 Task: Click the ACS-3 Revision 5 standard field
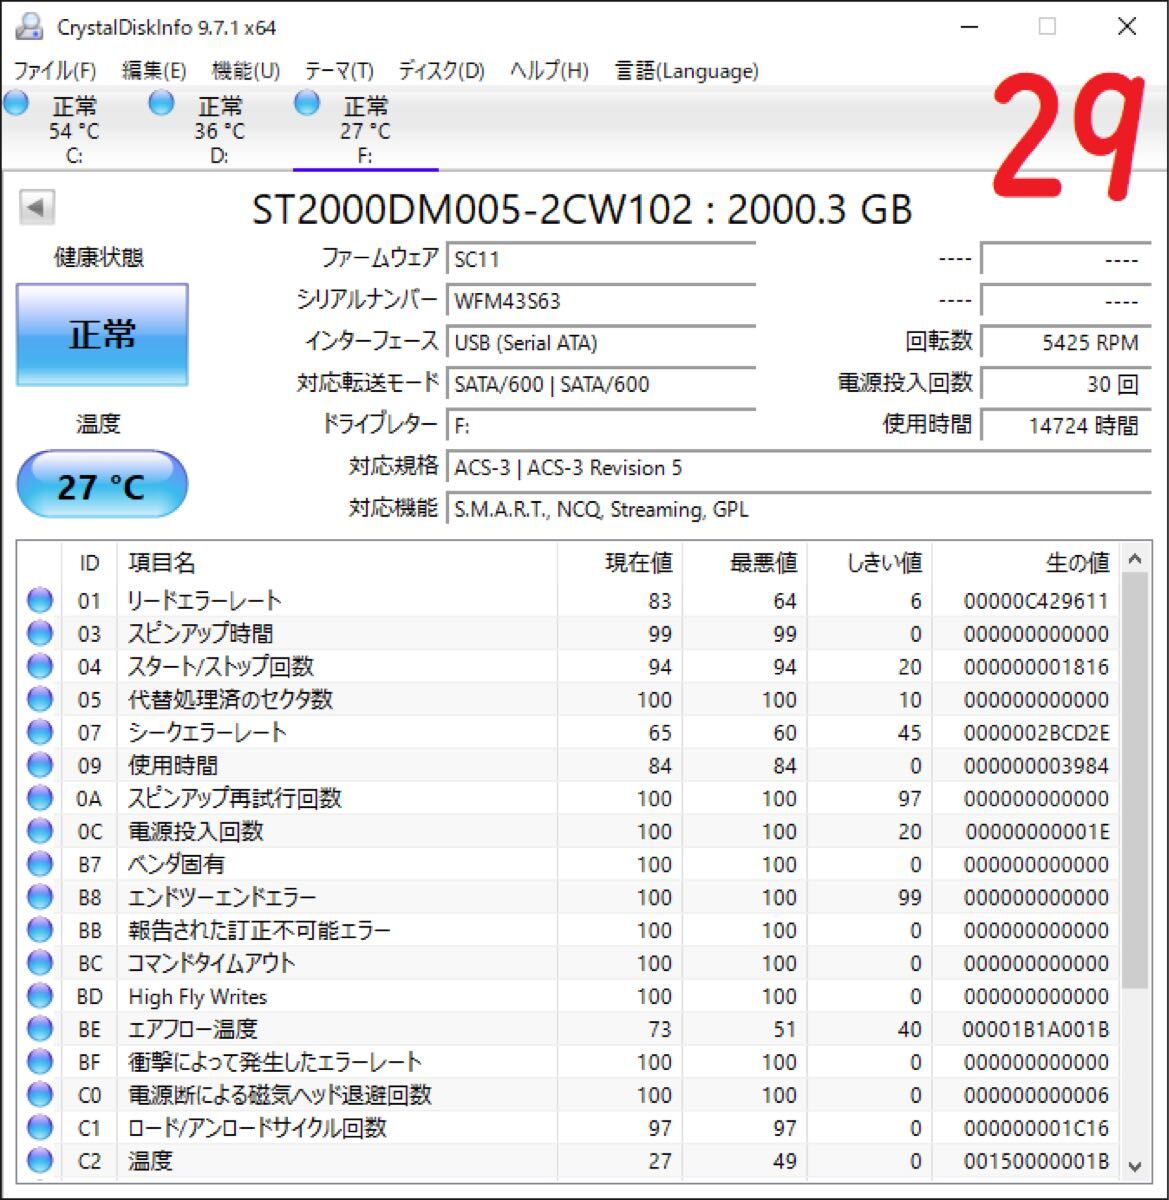798,468
